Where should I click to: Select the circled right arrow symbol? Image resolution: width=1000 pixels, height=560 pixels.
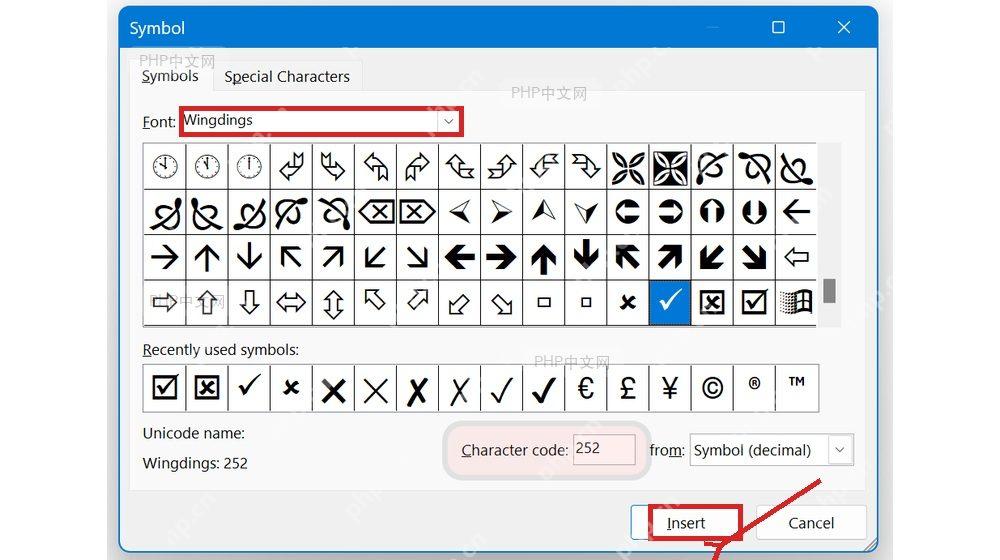(670, 212)
